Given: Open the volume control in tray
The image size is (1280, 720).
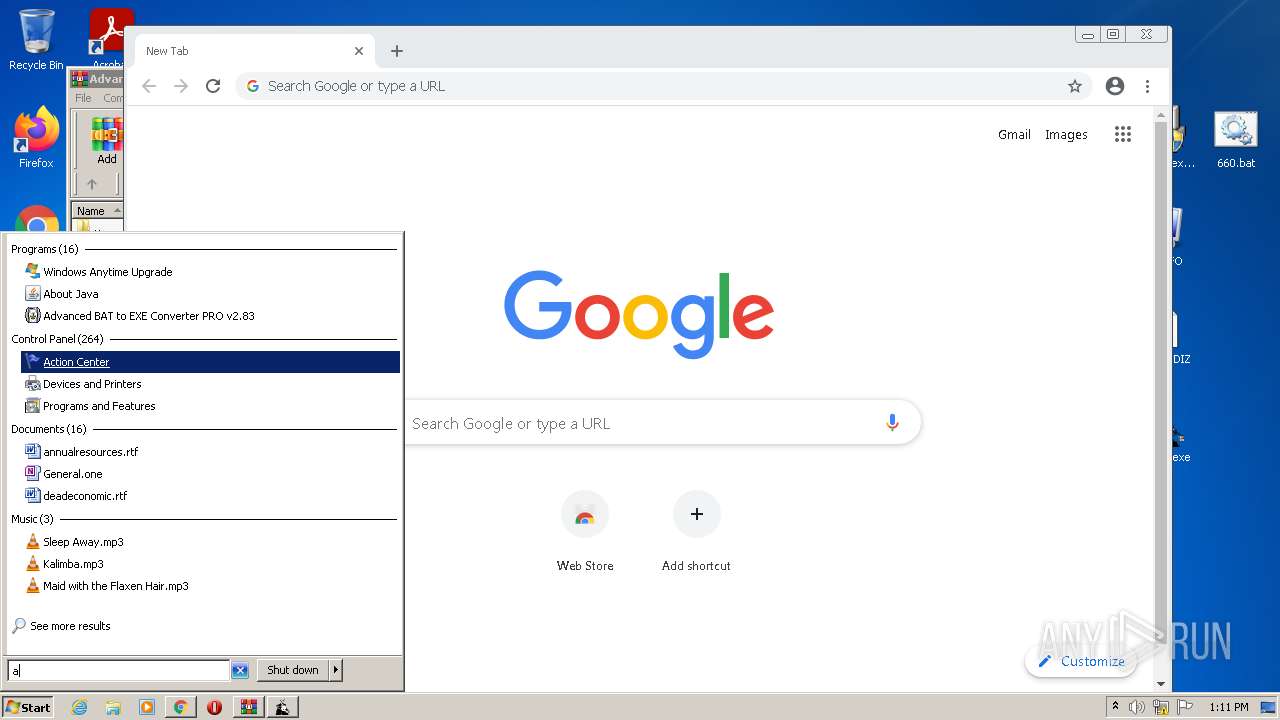Looking at the screenshot, I should click(x=1137, y=707).
